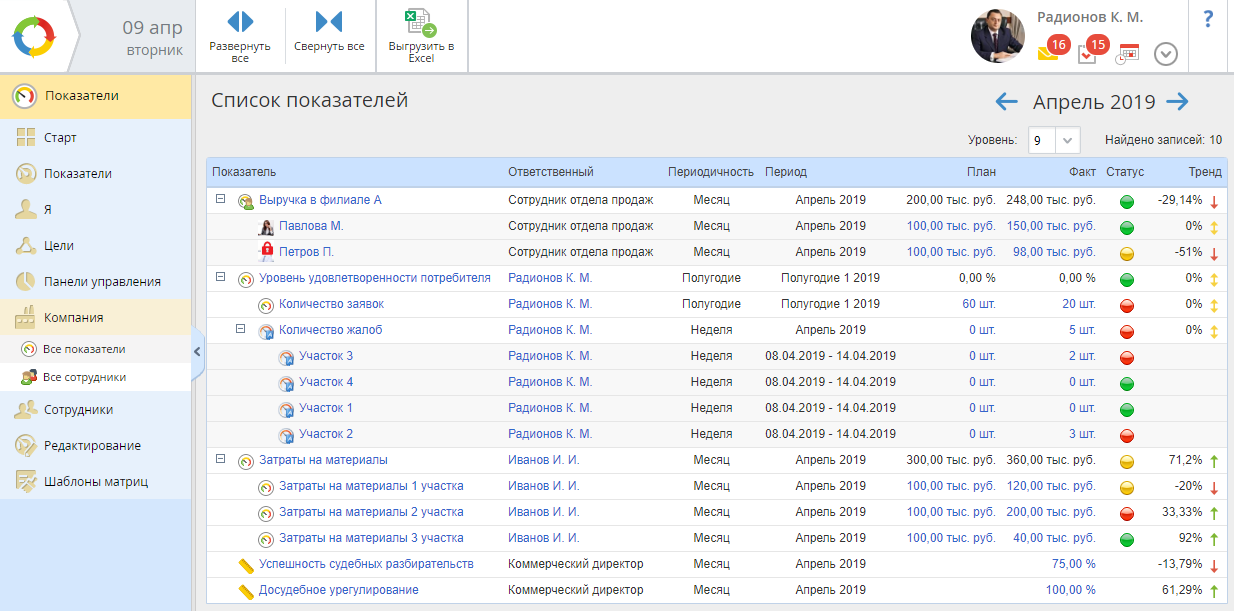1234x611 pixels.
Task: Click the Collapse all (Свернуть все) icon
Action: coord(328,21)
